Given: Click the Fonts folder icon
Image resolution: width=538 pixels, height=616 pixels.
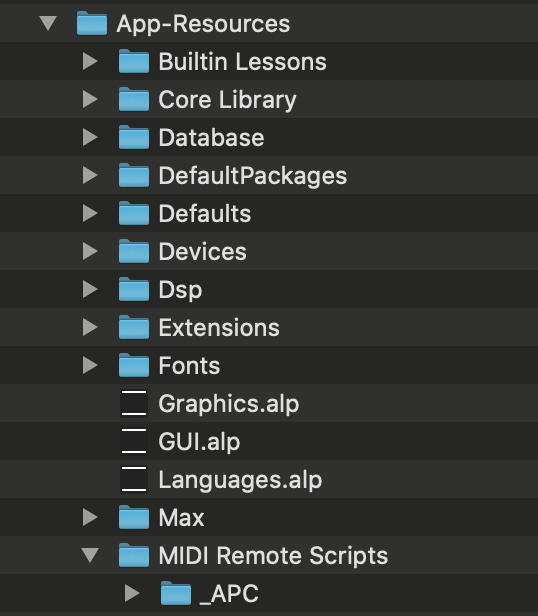Looking at the screenshot, I should pyautogui.click(x=134, y=365).
